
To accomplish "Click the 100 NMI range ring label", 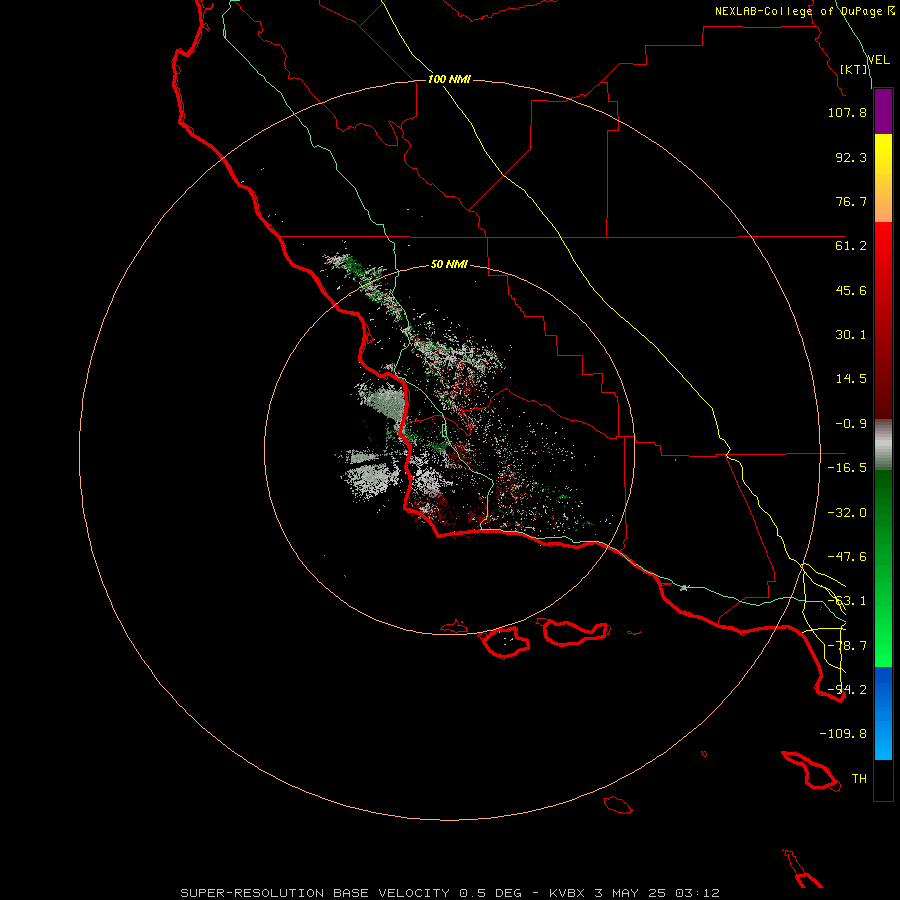I will coord(449,79).
